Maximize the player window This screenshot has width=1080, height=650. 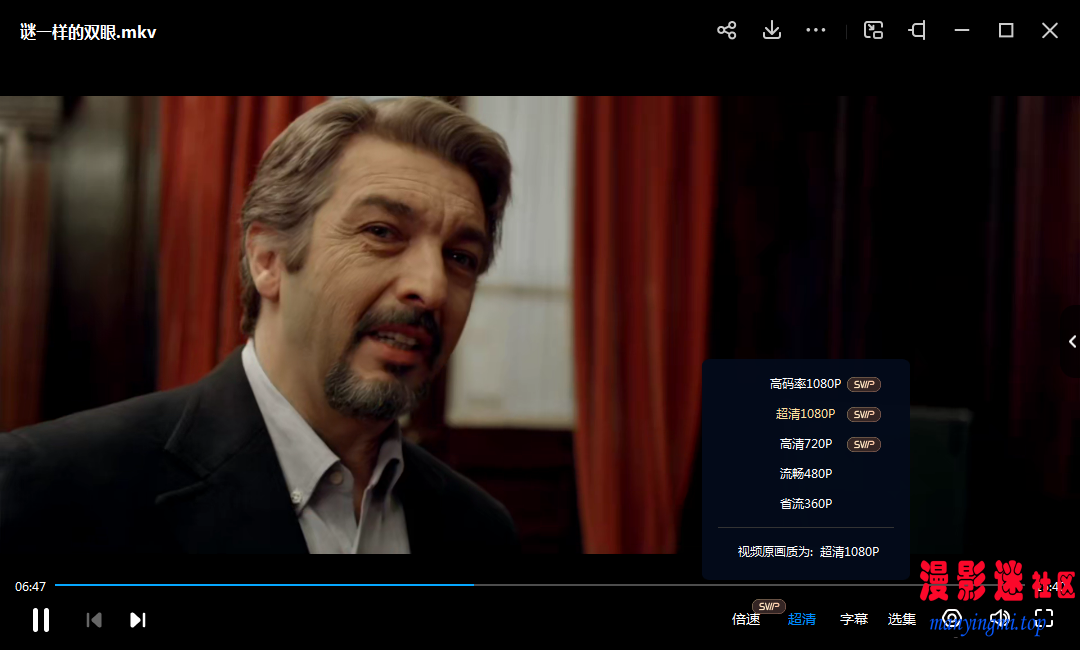click(1006, 30)
